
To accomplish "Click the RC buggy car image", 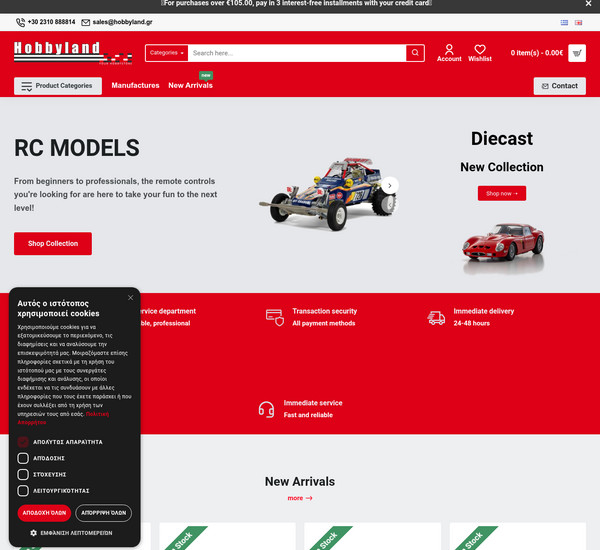I will click(x=328, y=193).
